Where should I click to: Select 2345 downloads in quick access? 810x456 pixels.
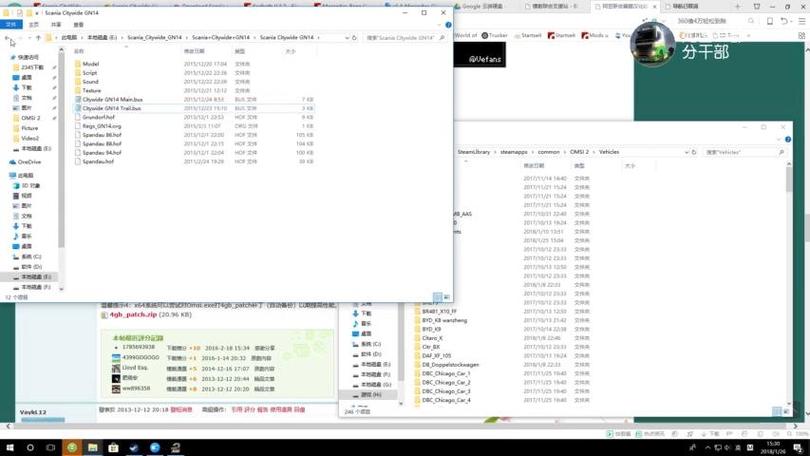[32, 68]
